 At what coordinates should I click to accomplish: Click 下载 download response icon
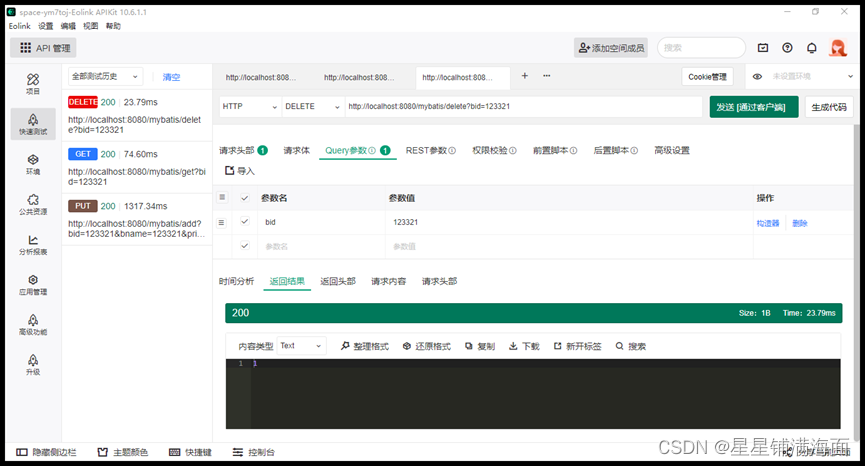[513, 346]
